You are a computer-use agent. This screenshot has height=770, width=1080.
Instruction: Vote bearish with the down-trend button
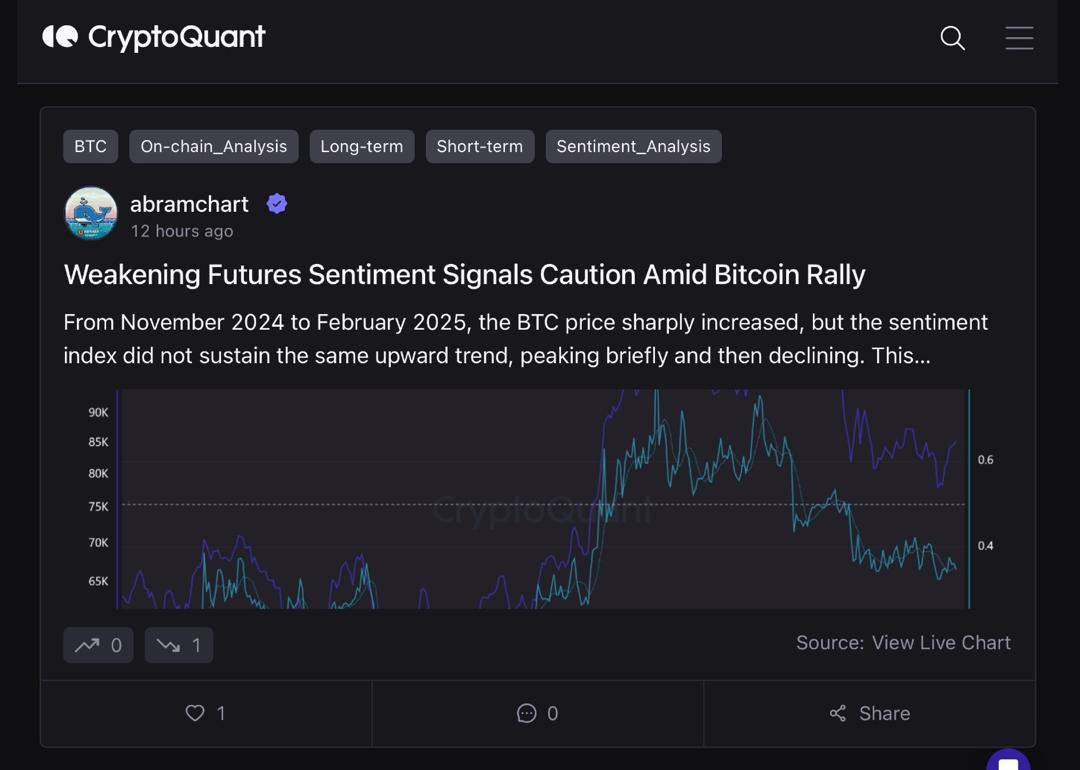point(179,645)
